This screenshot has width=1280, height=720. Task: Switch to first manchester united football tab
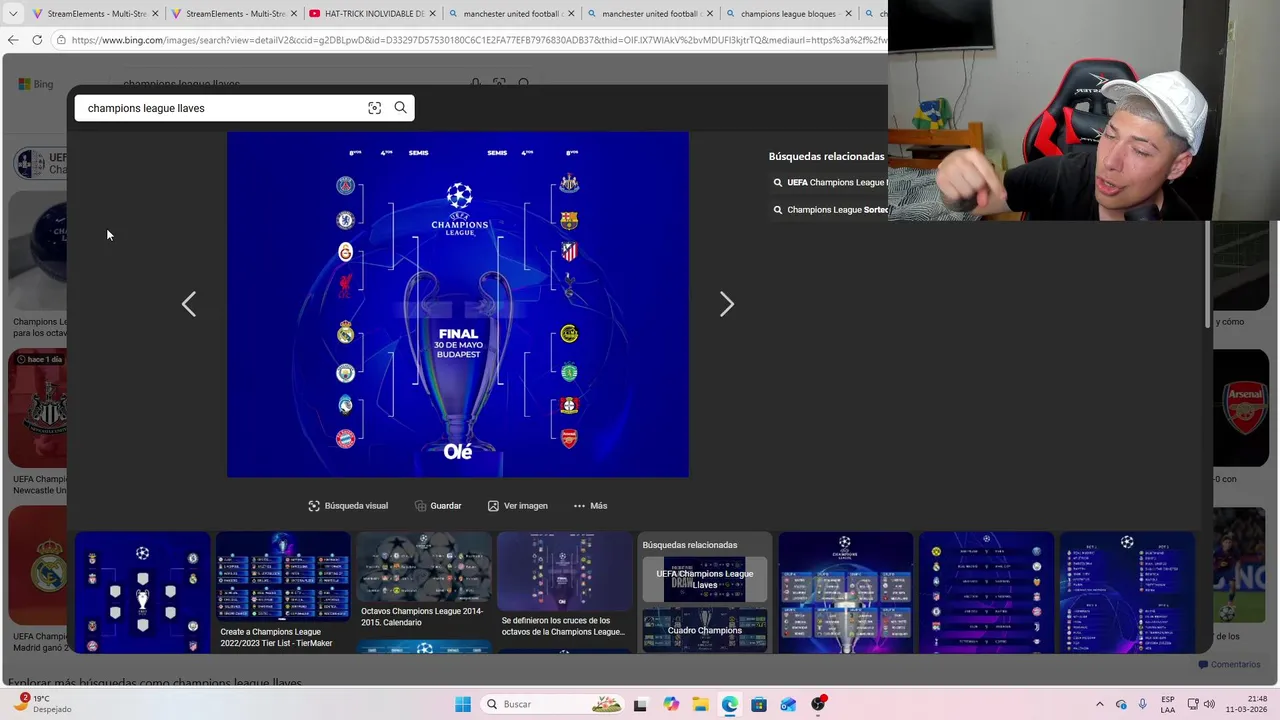(x=510, y=14)
